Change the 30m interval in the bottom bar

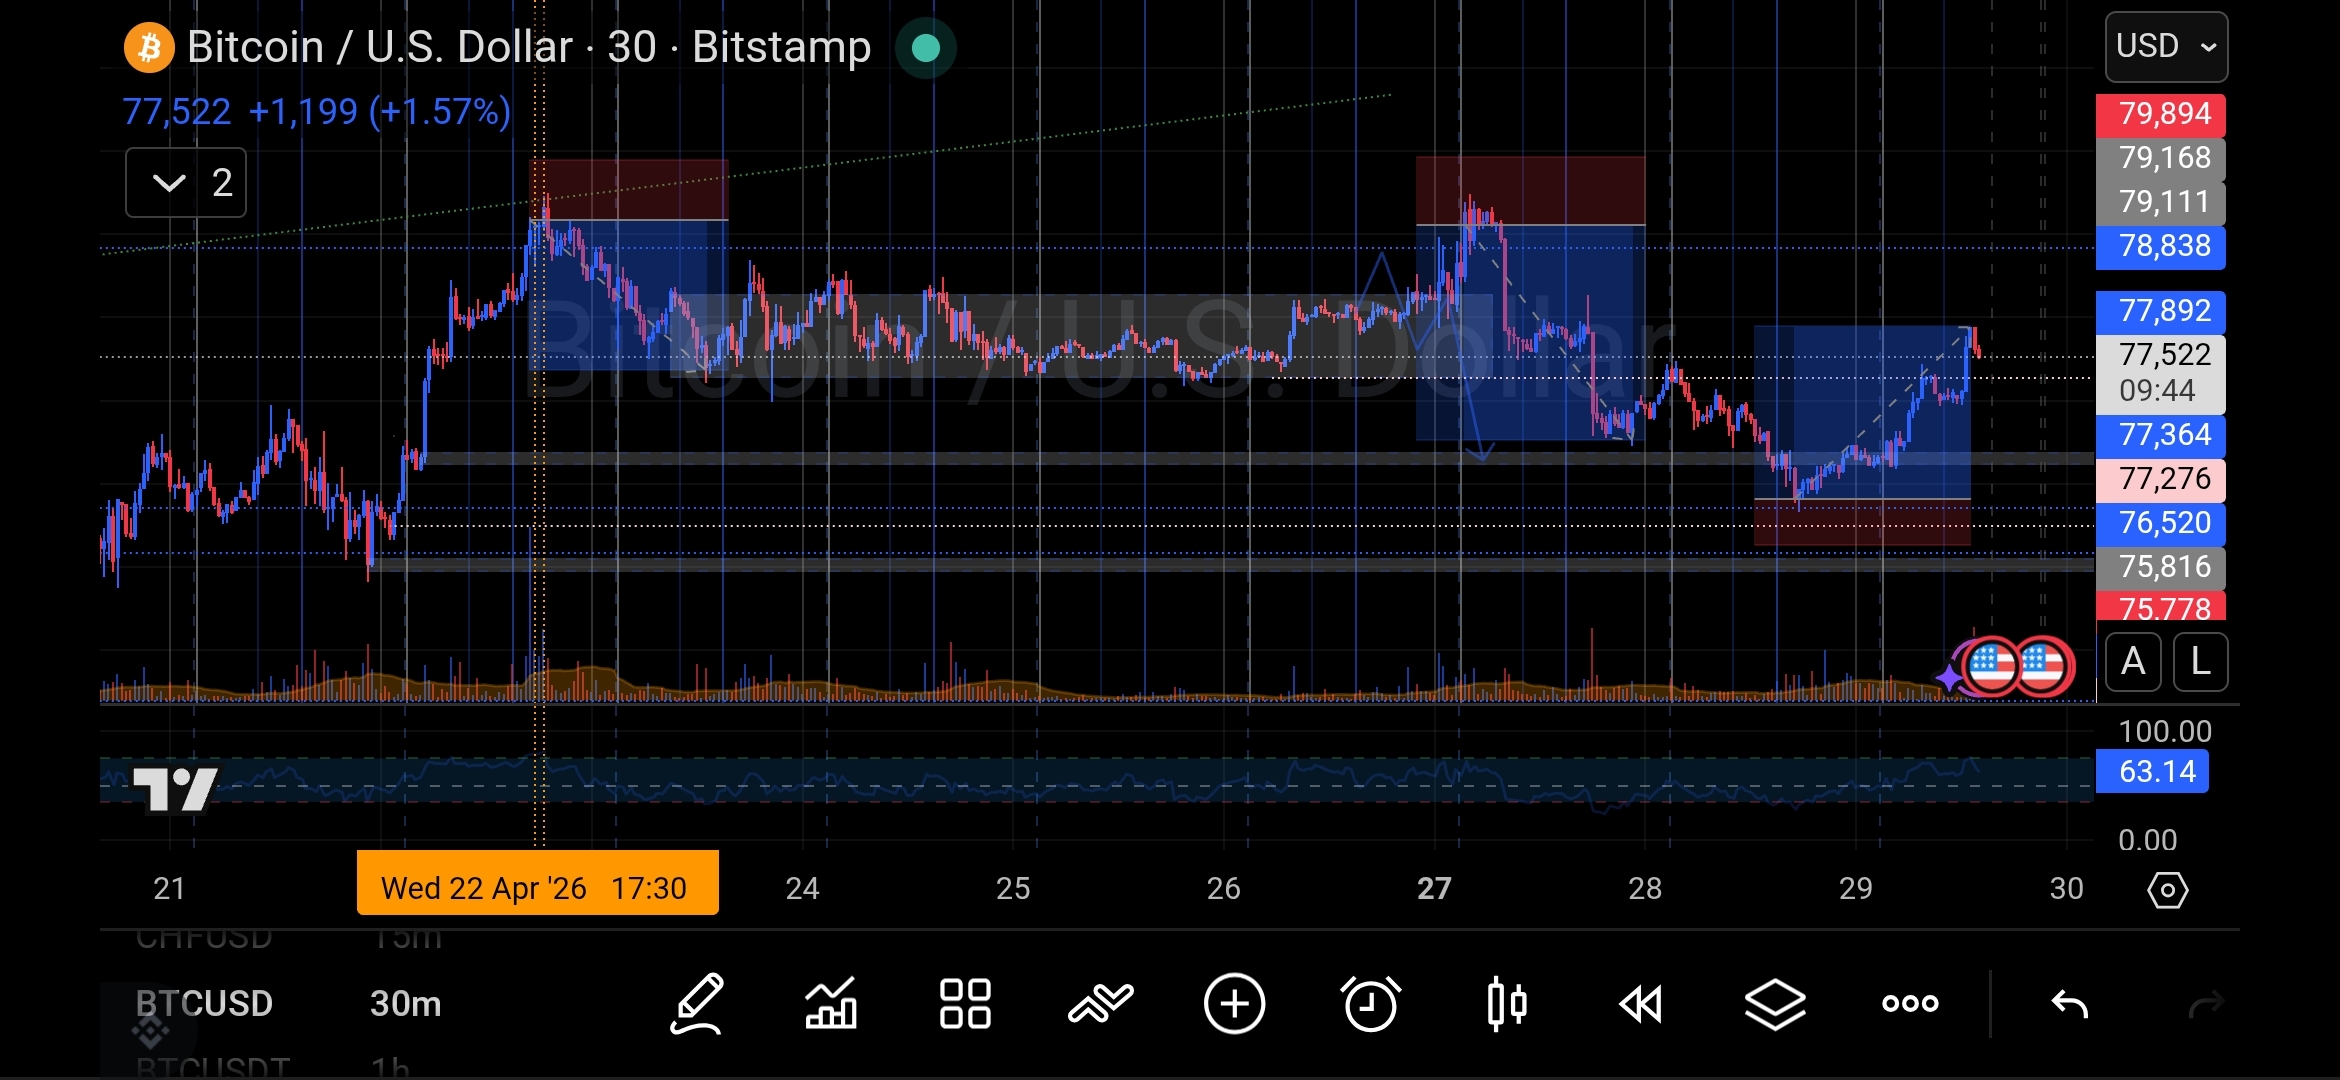point(406,1003)
